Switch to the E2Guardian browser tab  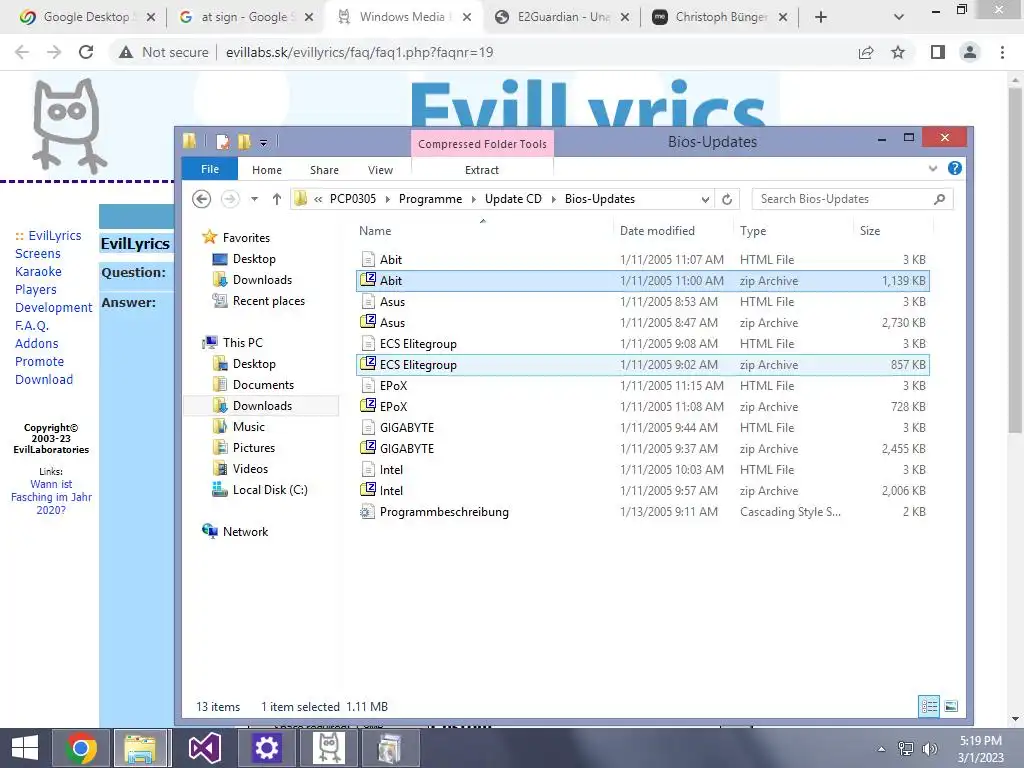(x=563, y=17)
